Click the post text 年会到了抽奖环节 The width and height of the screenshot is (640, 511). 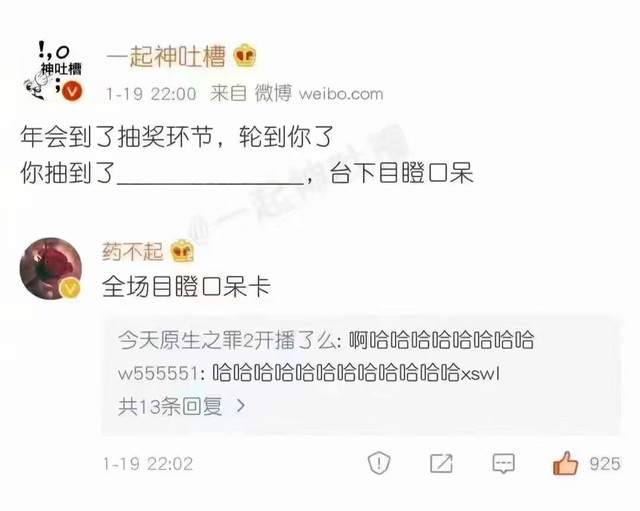pyautogui.click(x=116, y=137)
